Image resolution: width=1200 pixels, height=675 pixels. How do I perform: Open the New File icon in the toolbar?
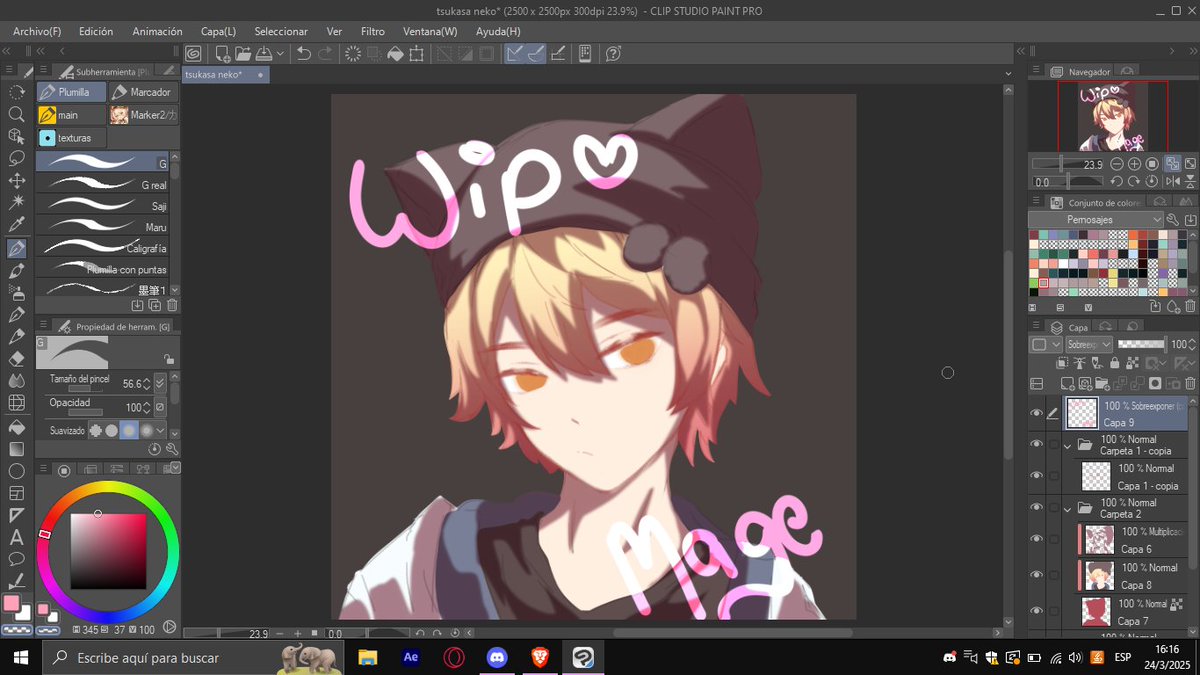tap(221, 53)
